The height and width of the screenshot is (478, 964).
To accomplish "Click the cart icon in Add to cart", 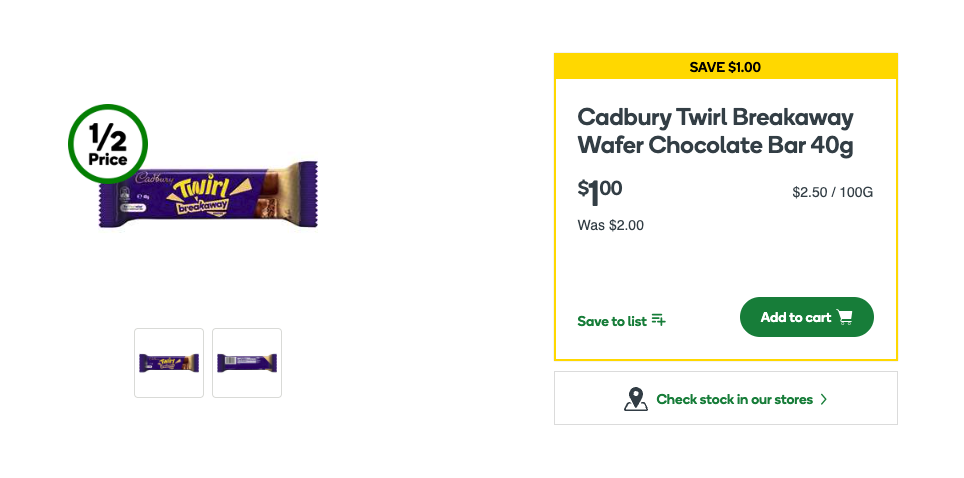I will coord(845,317).
